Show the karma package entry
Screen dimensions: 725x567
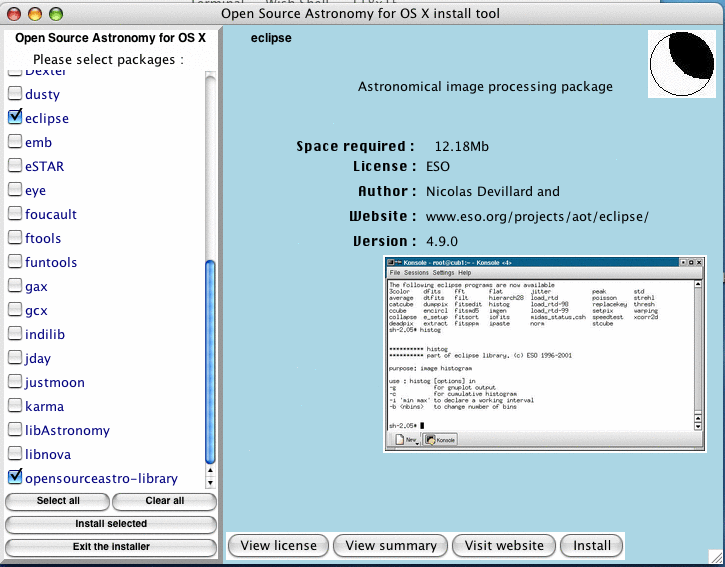44,407
